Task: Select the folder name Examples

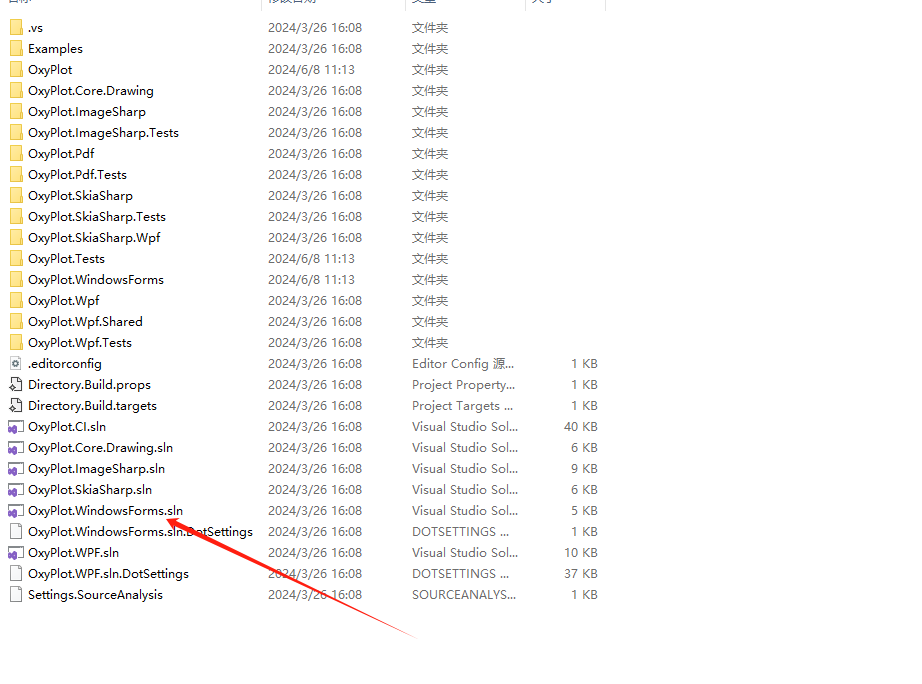Action: (55, 49)
